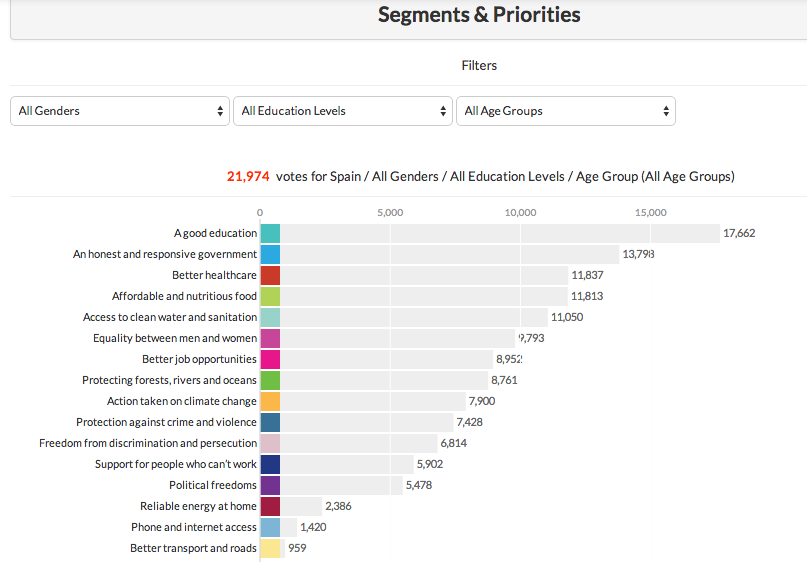Screen dimensions: 807x567
Task: Click the pale yellow Better transport and roads swatch
Action: pyautogui.click(x=270, y=548)
